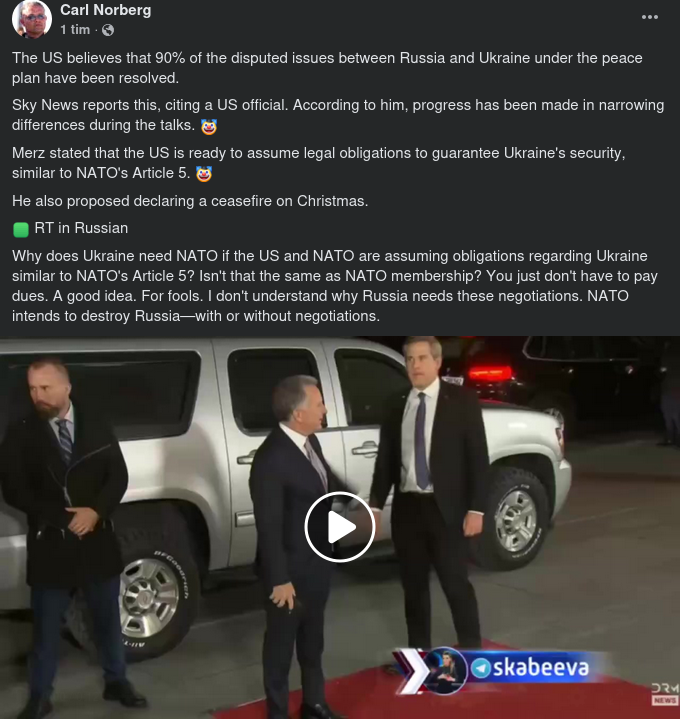Click the 'skabeeva' text in the video banner

pos(541,668)
